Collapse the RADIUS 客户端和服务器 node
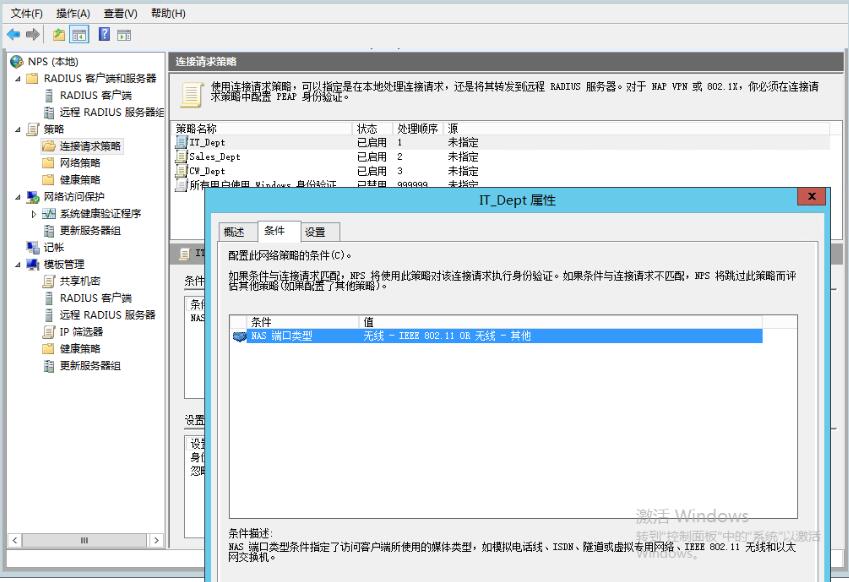The height and width of the screenshot is (582, 849). click(x=18, y=79)
